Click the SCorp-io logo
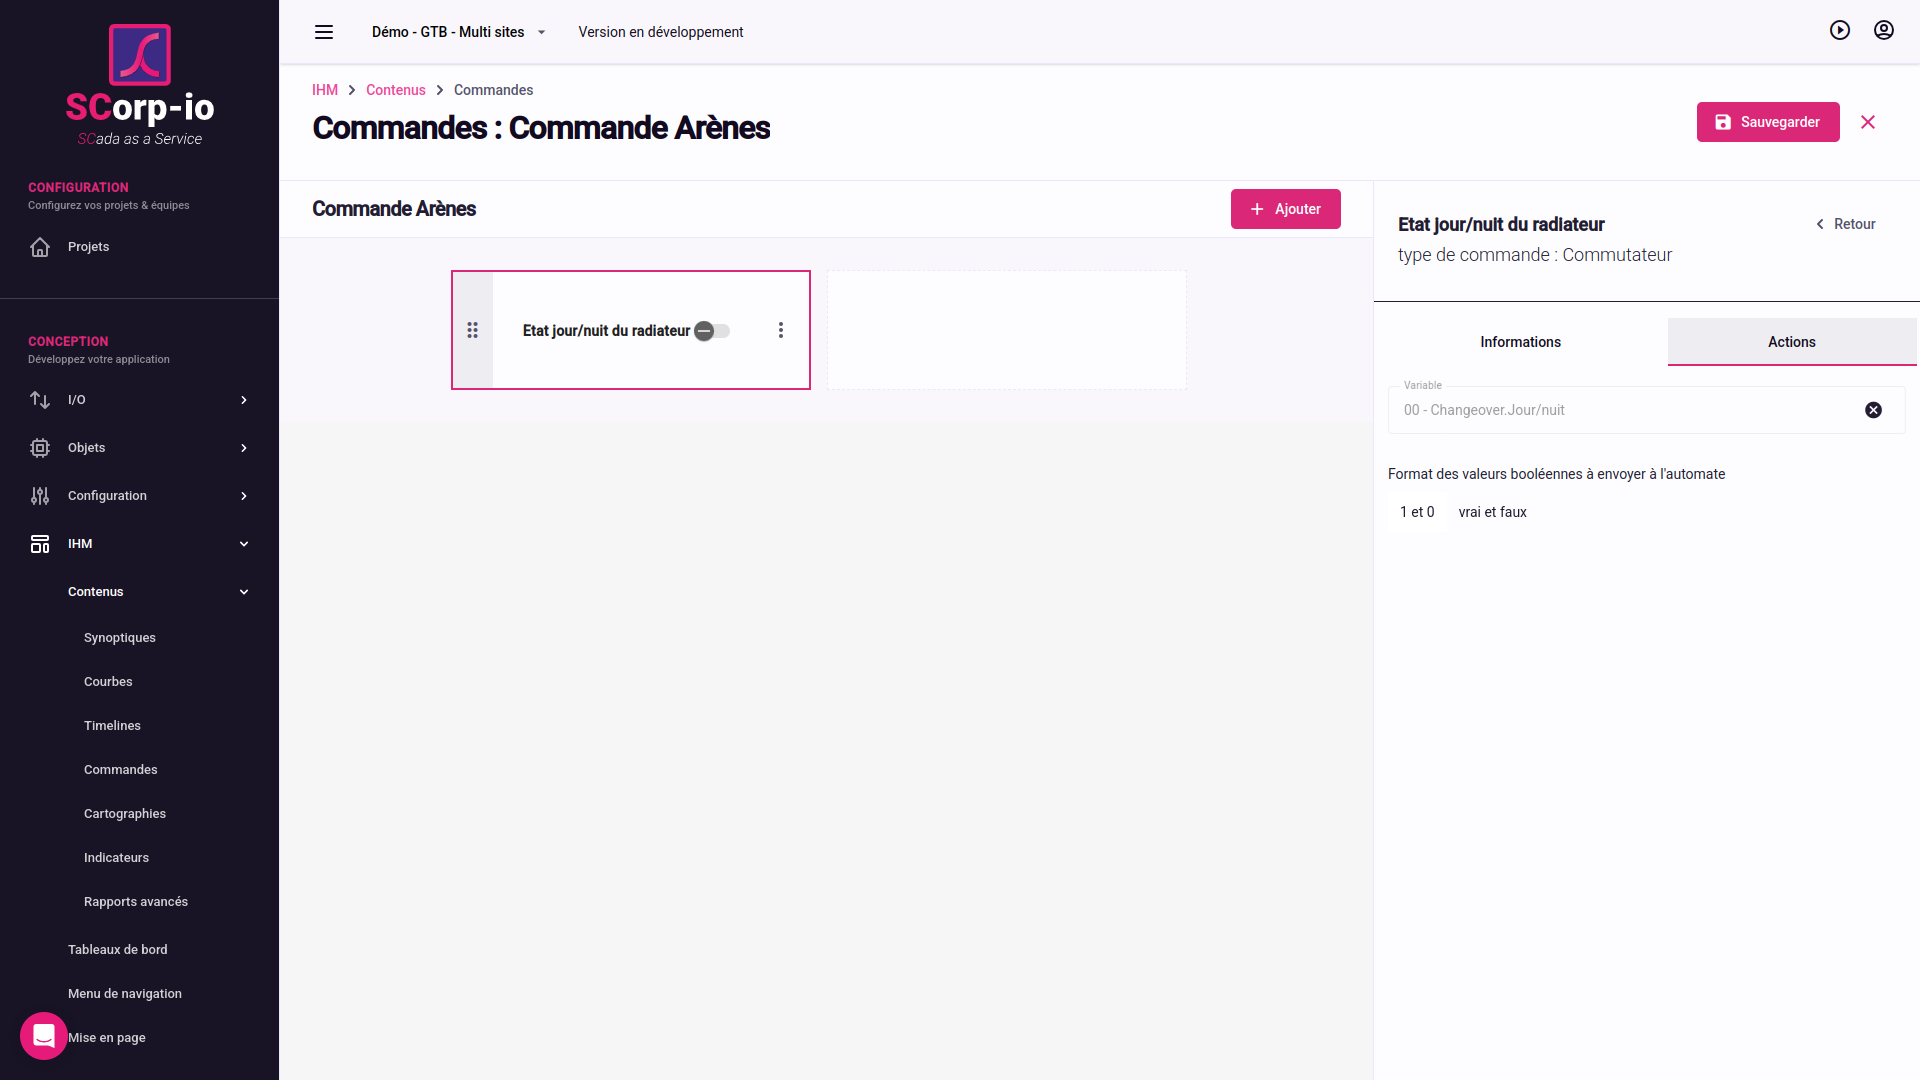The width and height of the screenshot is (1920, 1080). coord(140,86)
